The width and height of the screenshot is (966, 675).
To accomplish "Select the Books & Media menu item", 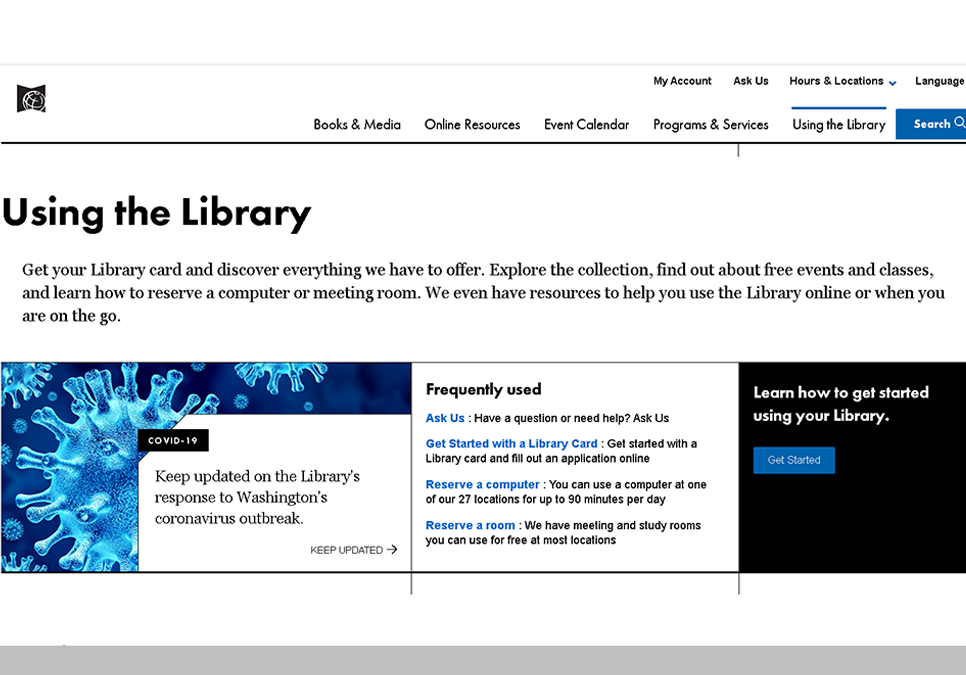I will tap(357, 124).
